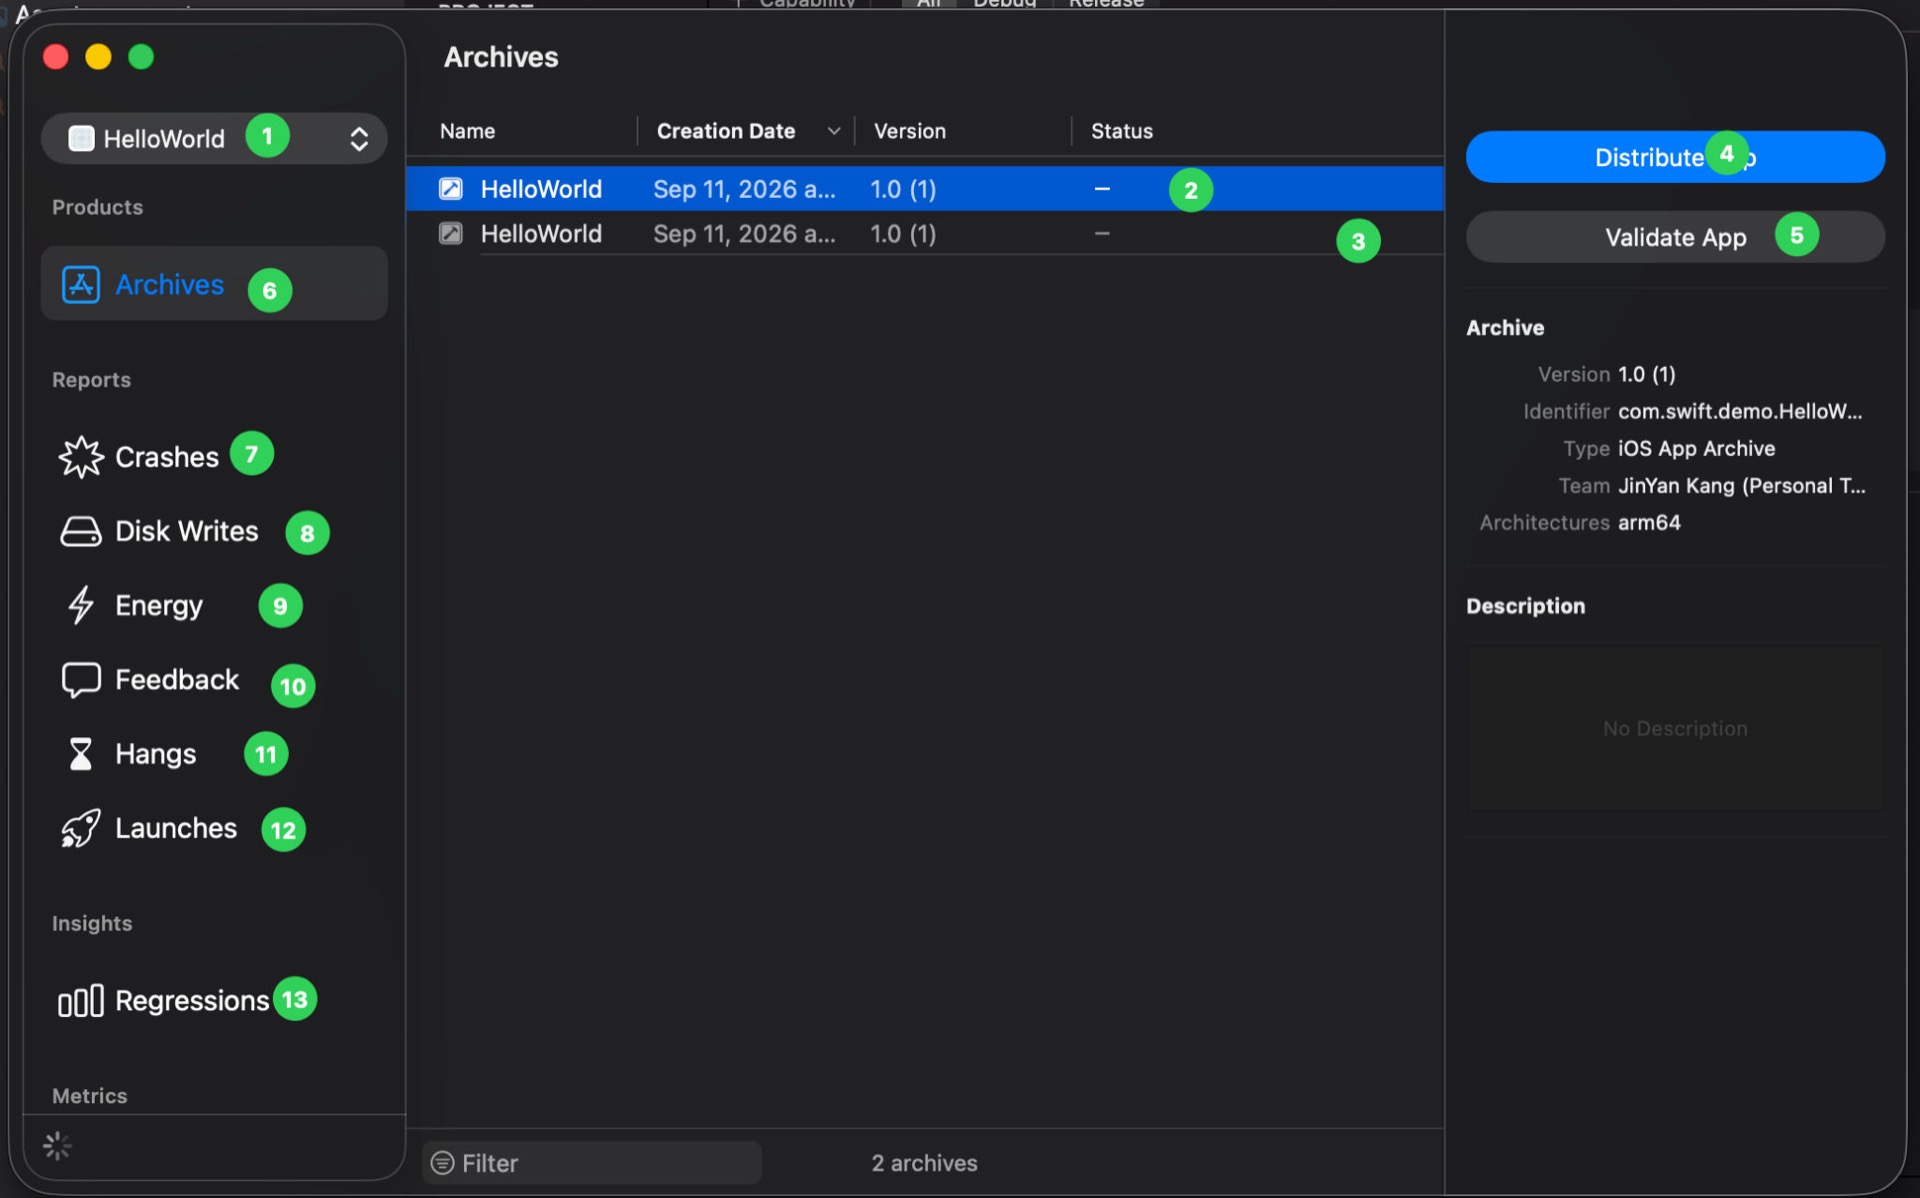Image resolution: width=1920 pixels, height=1198 pixels.
Task: Click the Launches rocket icon
Action: coord(81,828)
